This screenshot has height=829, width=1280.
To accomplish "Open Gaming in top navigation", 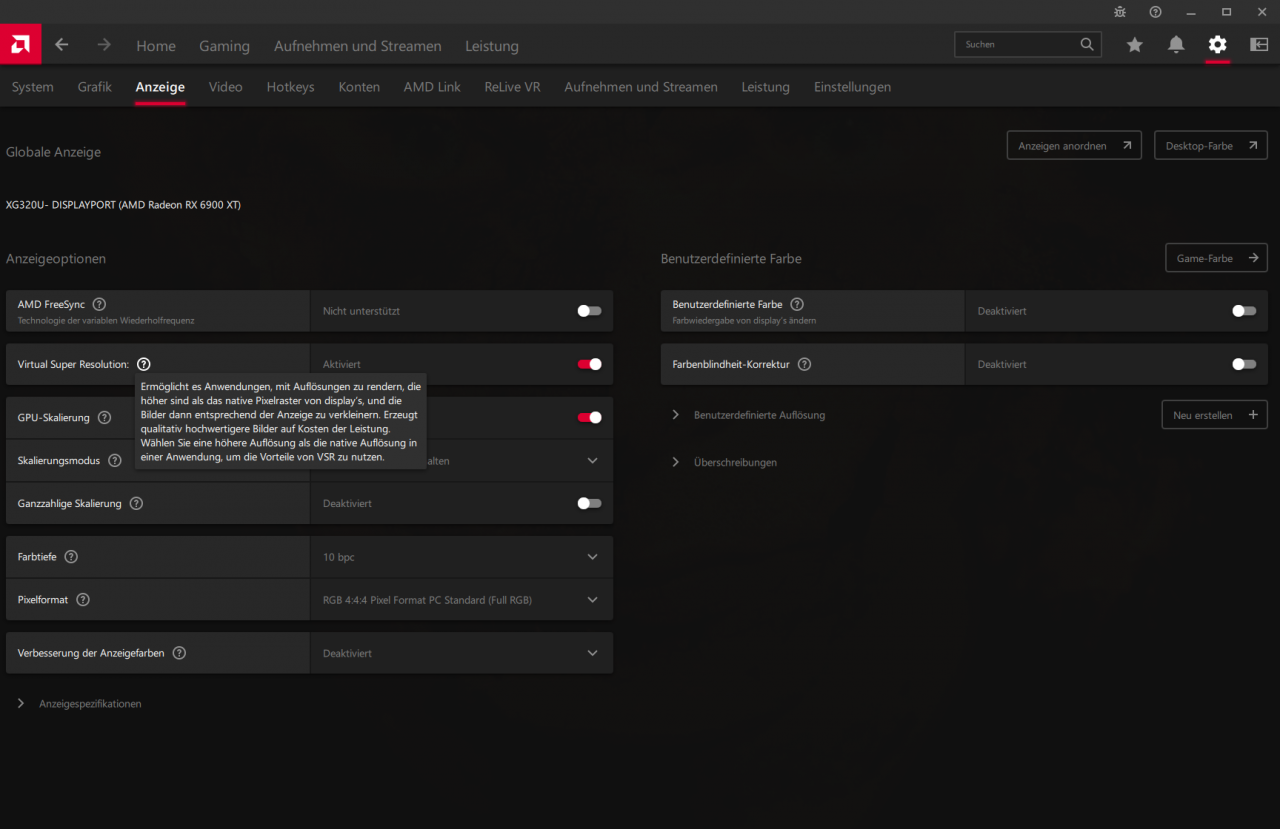I will coord(225,46).
